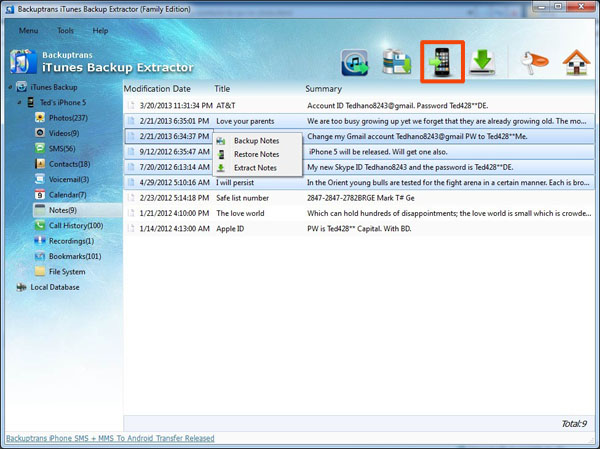Click the Bookmarks(101) icon
This screenshot has height=449, width=600.
[x=40, y=256]
